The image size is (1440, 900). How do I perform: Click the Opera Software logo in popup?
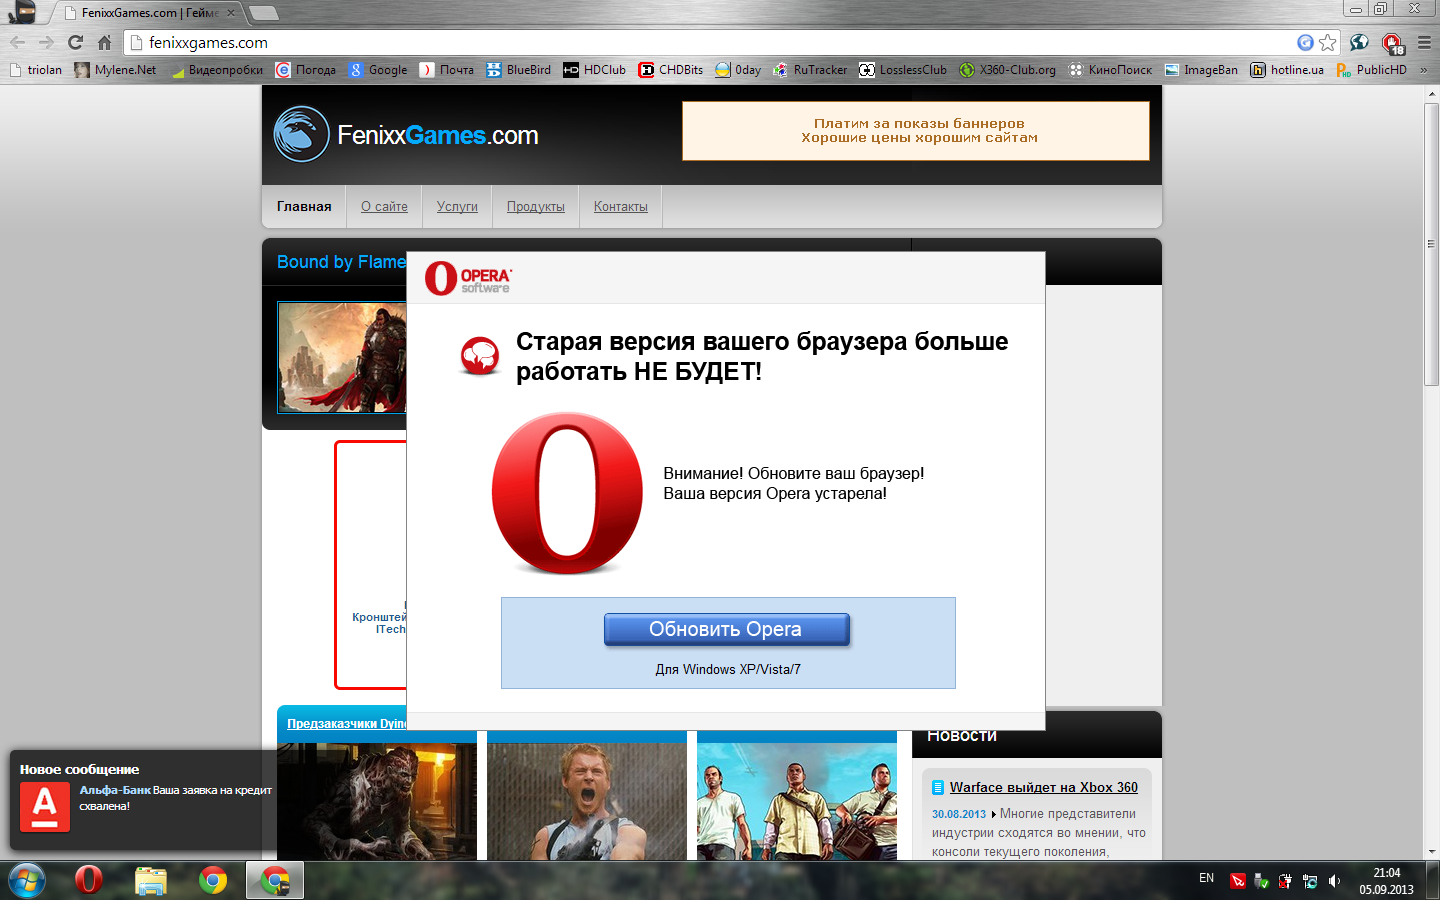pos(468,278)
